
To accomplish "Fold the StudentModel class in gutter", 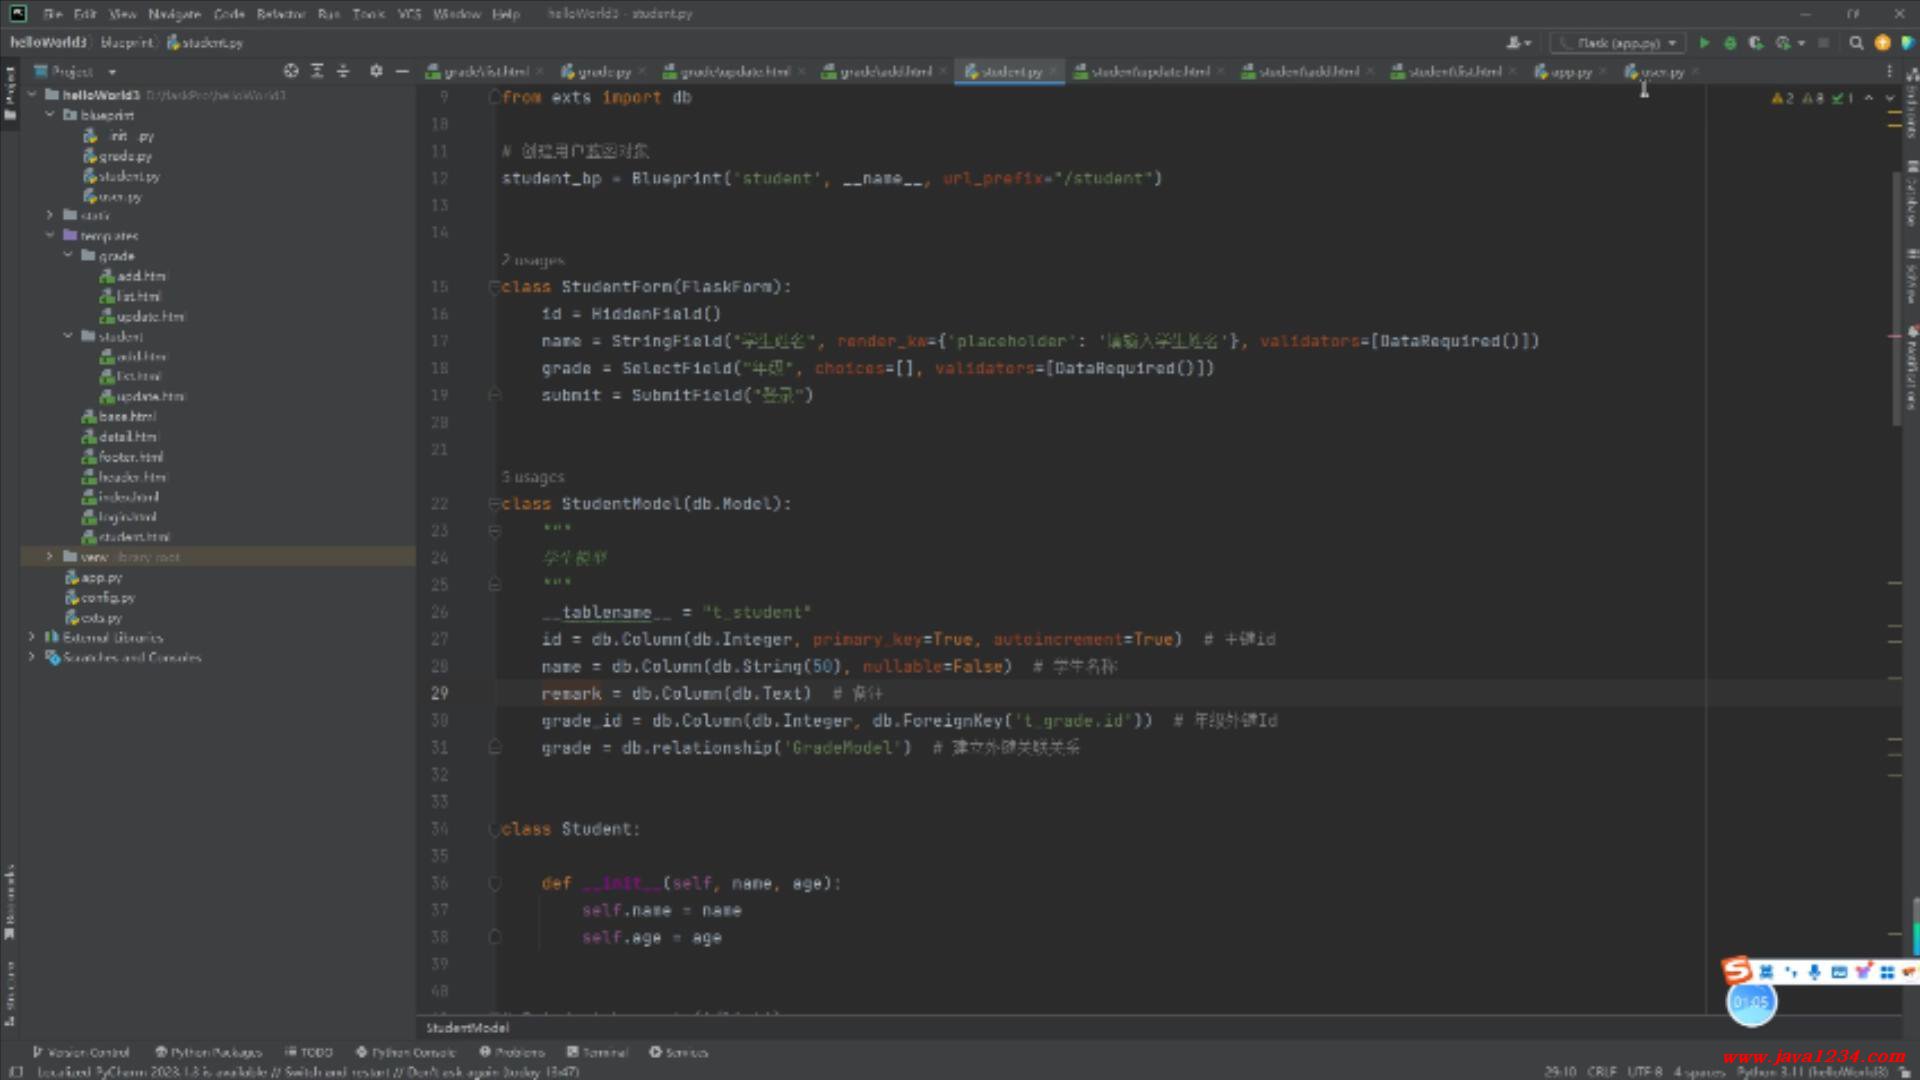I will (x=494, y=504).
